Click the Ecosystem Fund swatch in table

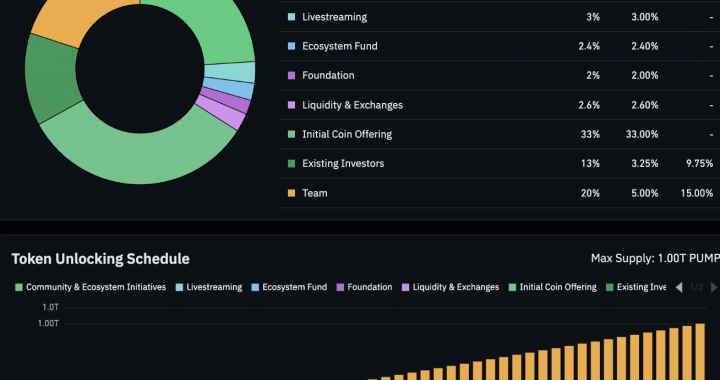tap(291, 46)
